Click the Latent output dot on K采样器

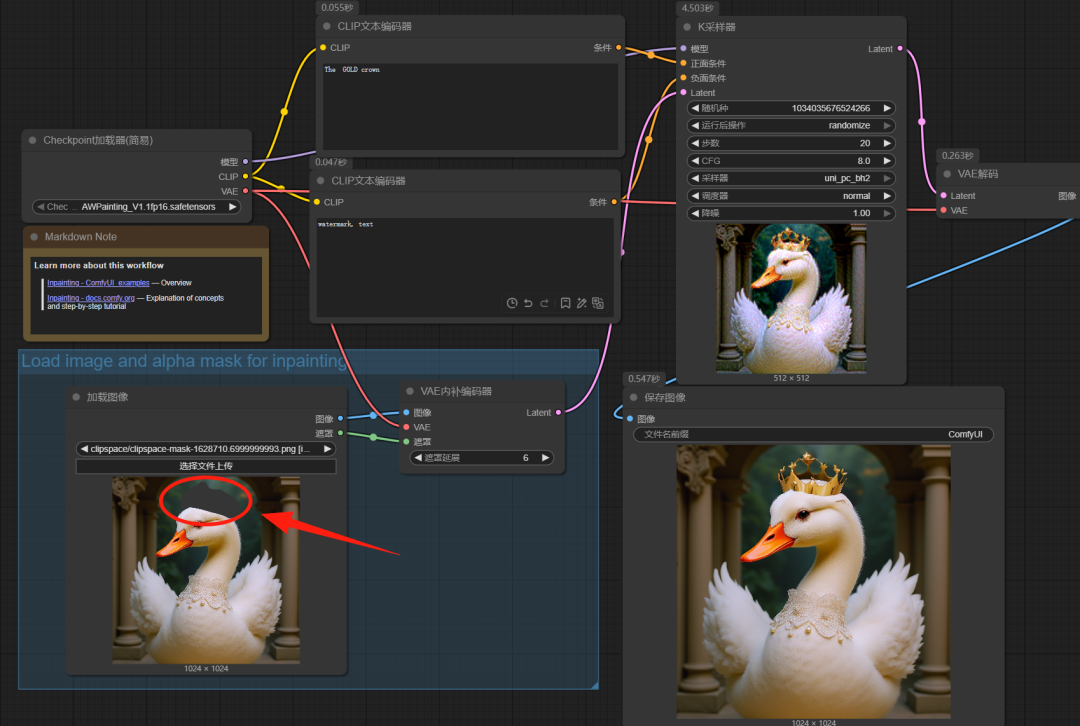point(900,49)
